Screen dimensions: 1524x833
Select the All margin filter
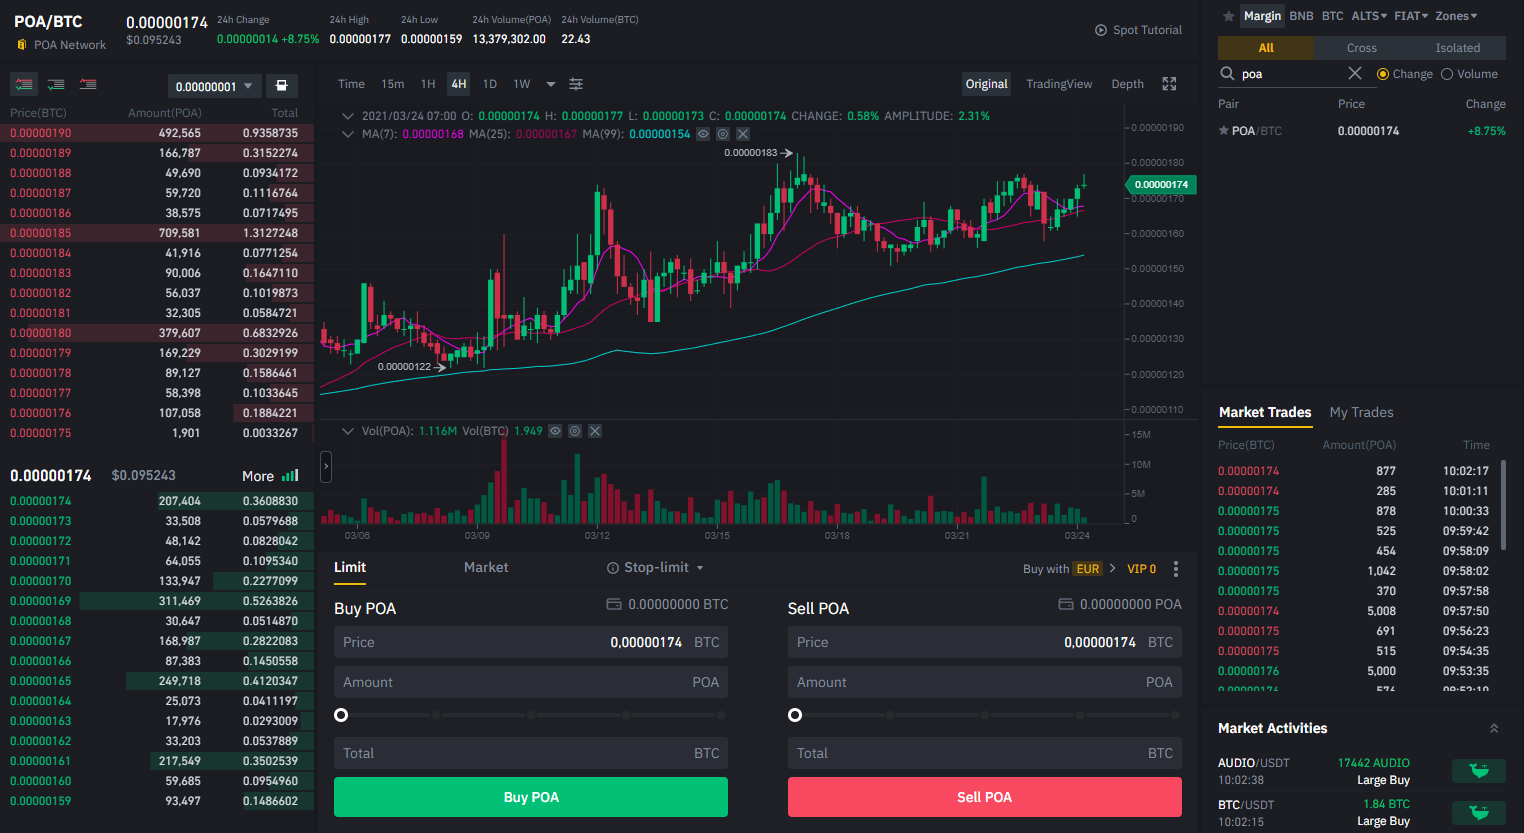(1266, 48)
